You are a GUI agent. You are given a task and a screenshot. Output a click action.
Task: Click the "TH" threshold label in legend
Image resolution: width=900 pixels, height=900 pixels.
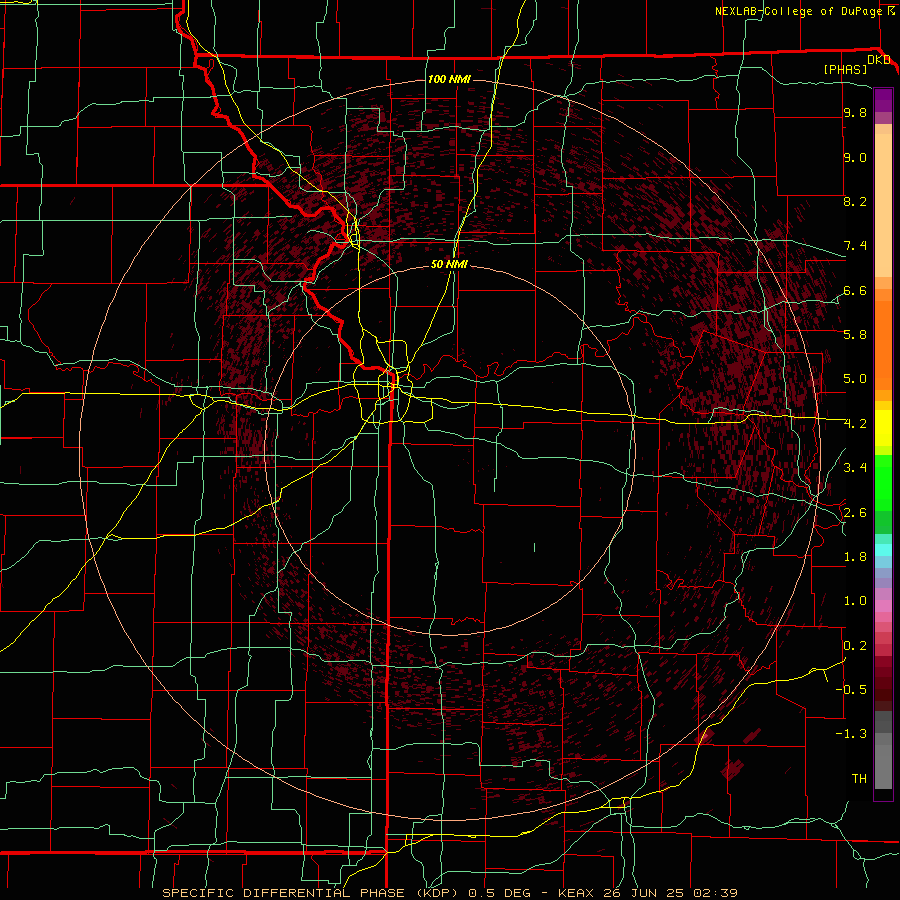(x=859, y=778)
